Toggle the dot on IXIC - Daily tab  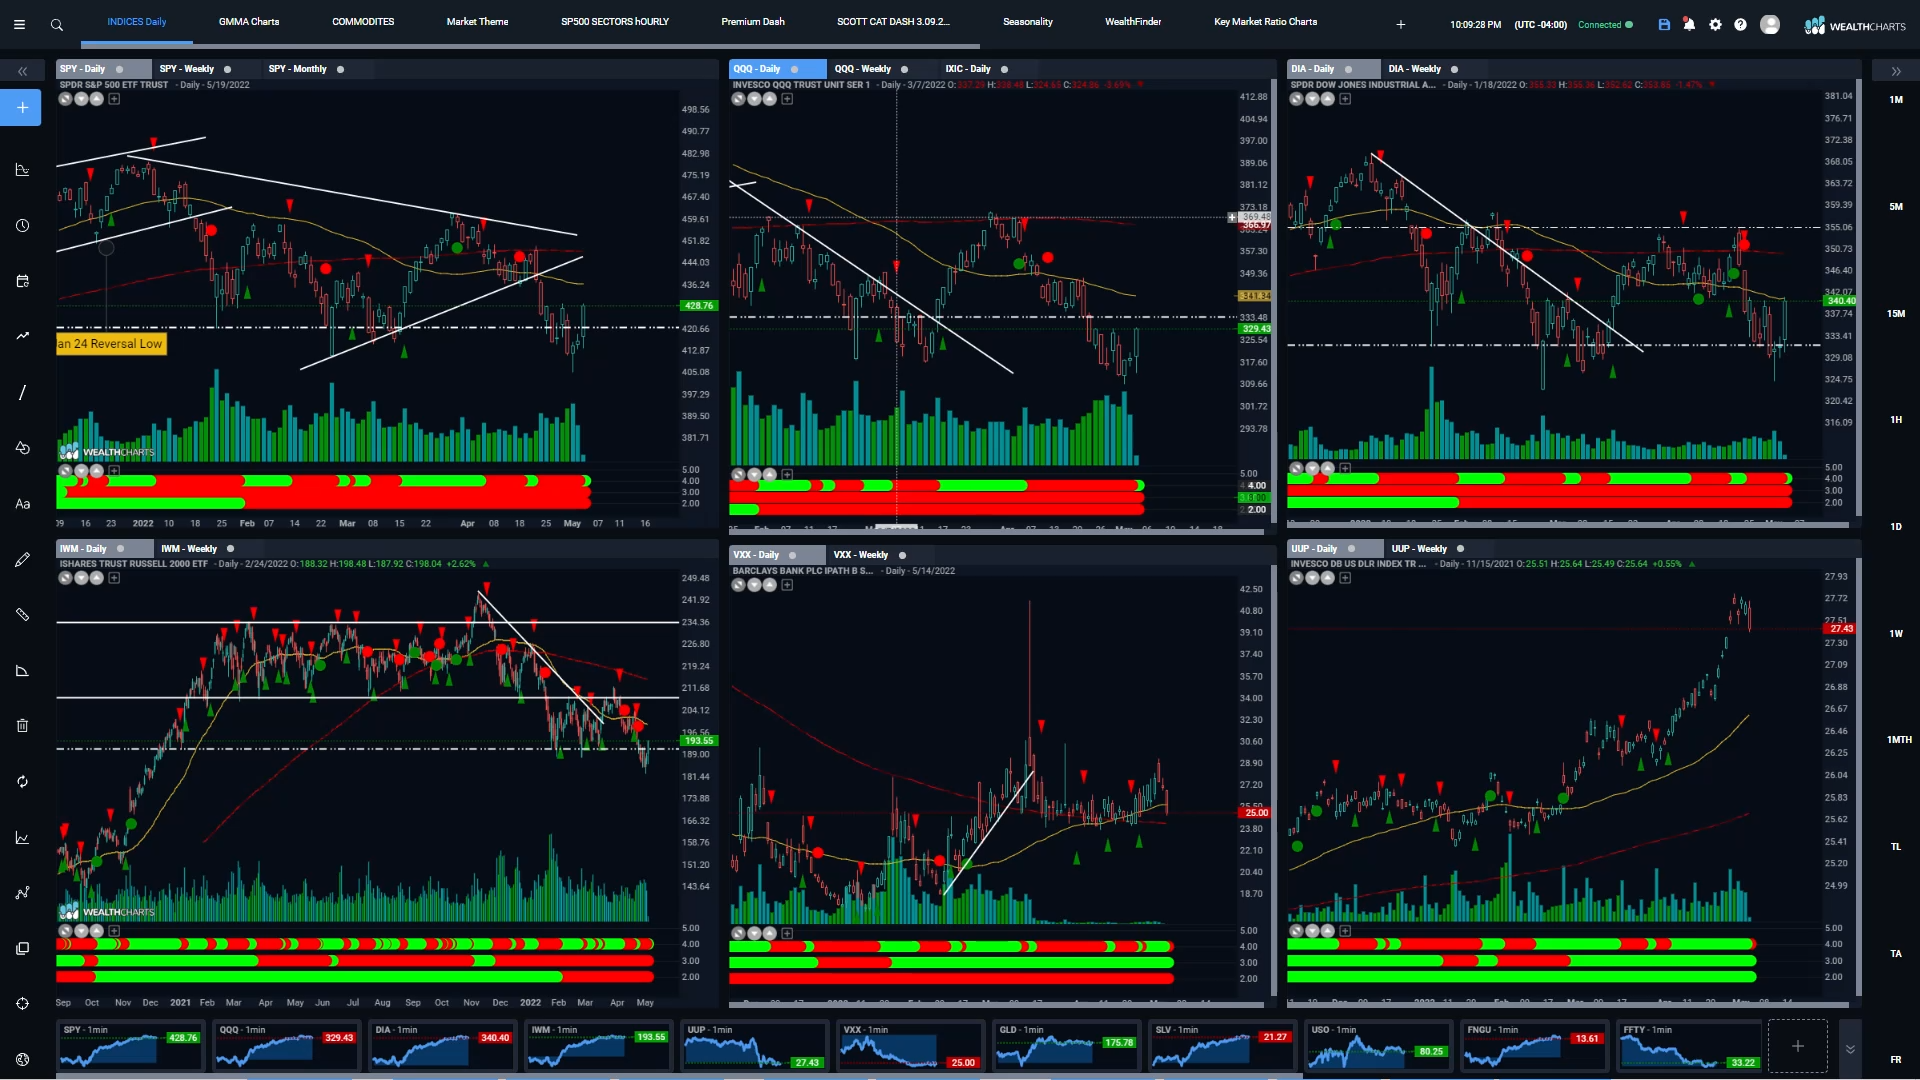1005,69
